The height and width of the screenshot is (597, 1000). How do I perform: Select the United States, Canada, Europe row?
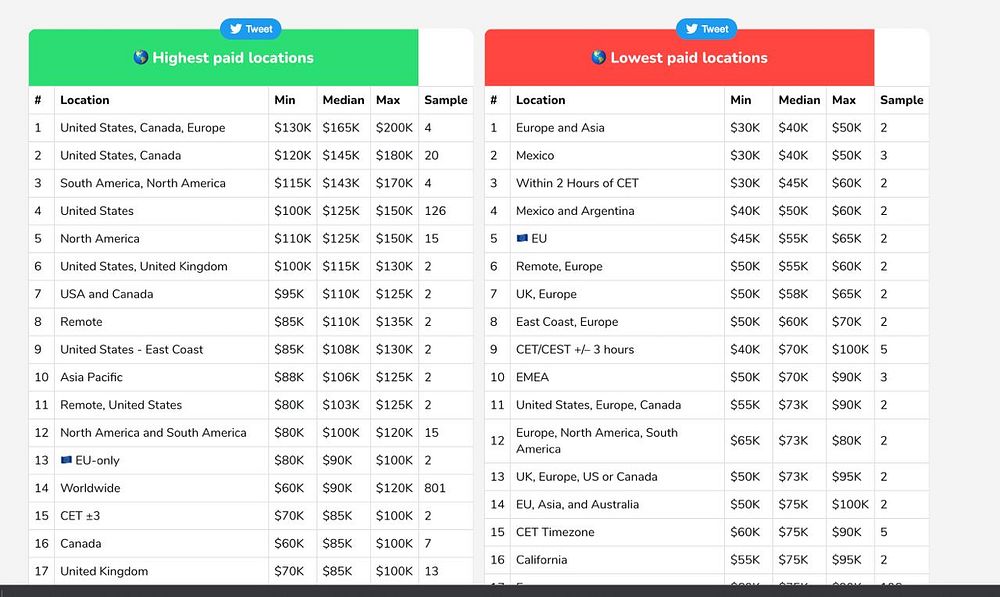pos(251,128)
